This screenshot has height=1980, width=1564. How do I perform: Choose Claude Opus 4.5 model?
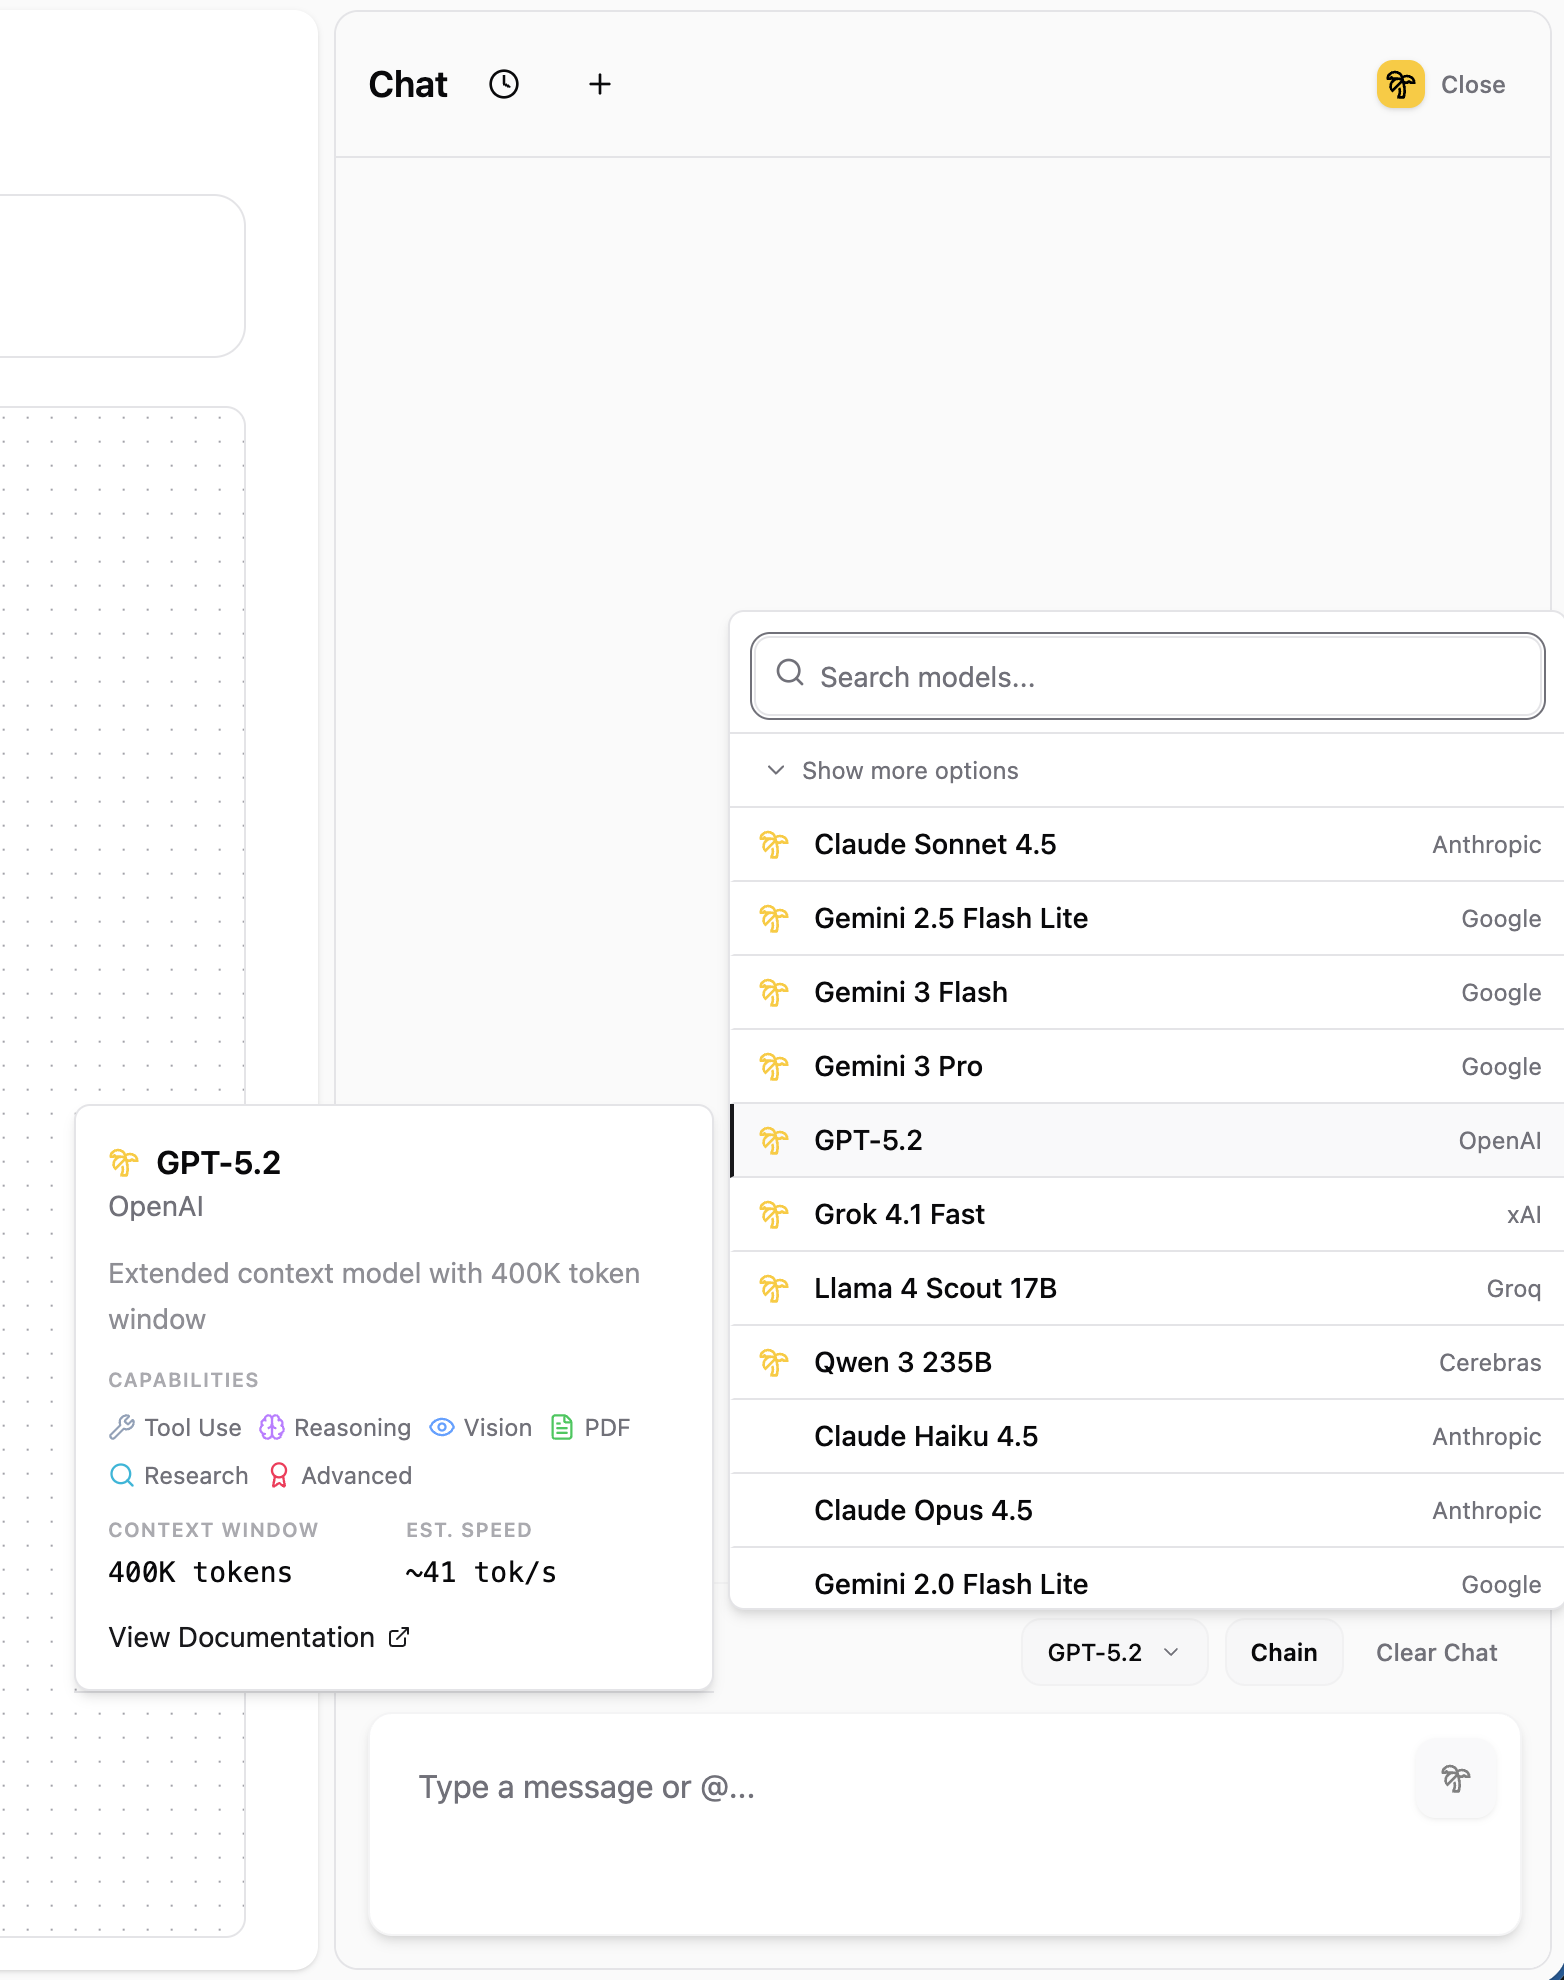point(1147,1510)
